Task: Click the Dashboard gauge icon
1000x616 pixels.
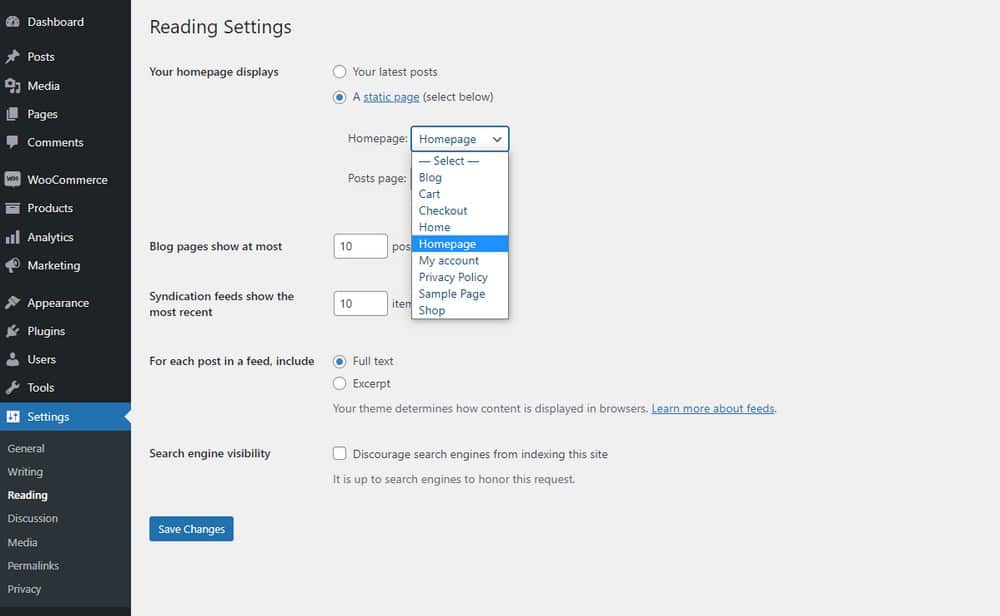Action: (12, 22)
